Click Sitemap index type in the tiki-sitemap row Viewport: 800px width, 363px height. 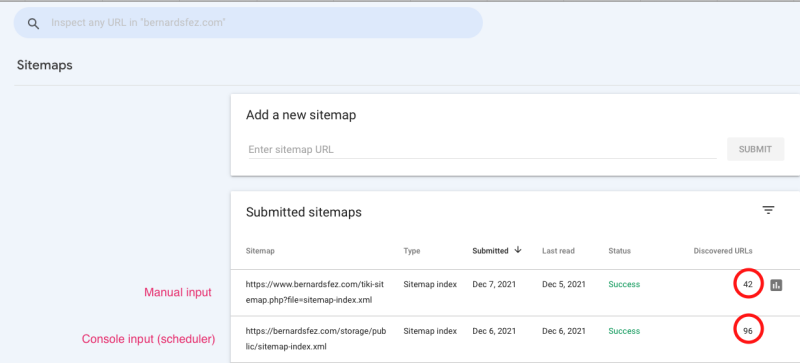[x=430, y=284]
